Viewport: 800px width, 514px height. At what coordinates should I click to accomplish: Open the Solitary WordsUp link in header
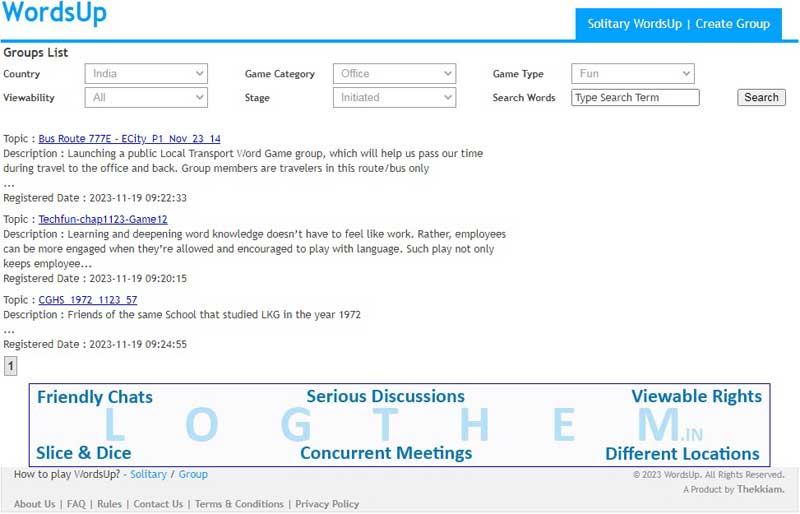pos(634,24)
